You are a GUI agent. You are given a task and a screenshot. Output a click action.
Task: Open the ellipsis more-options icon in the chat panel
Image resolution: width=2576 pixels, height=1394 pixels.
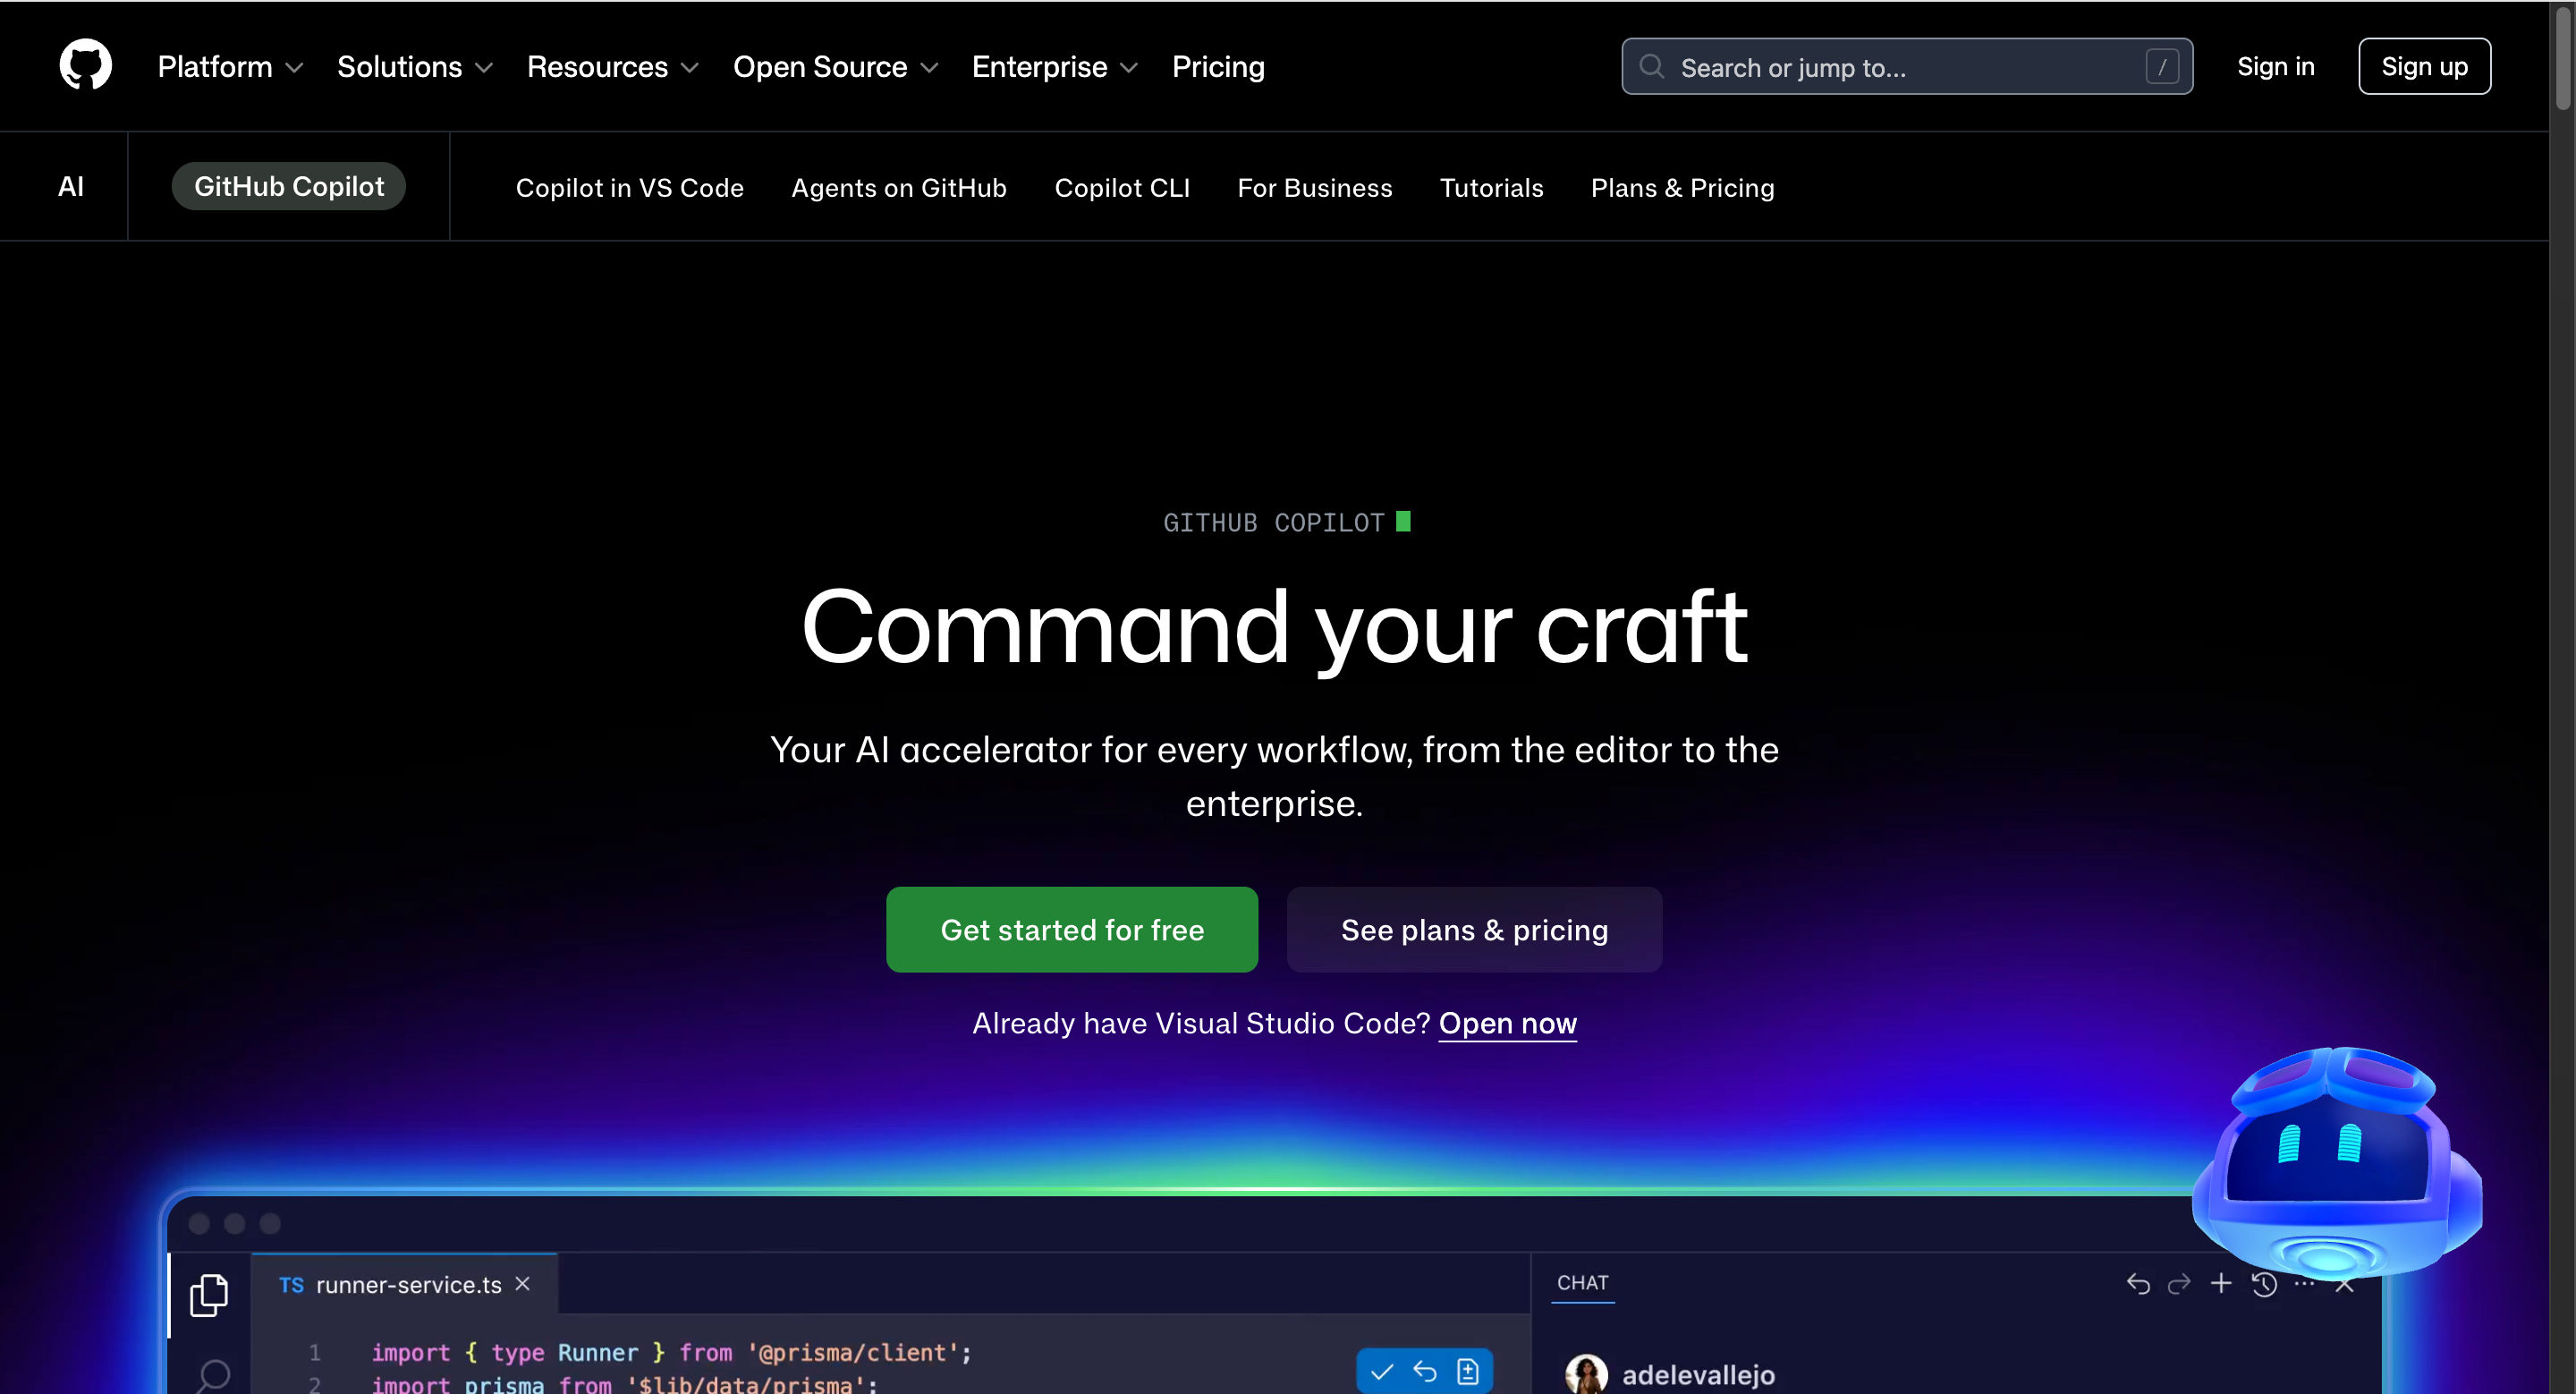[2306, 1284]
